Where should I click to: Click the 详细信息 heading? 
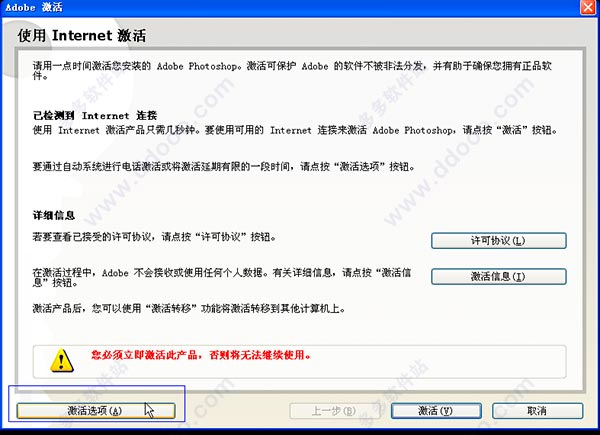pos(54,215)
